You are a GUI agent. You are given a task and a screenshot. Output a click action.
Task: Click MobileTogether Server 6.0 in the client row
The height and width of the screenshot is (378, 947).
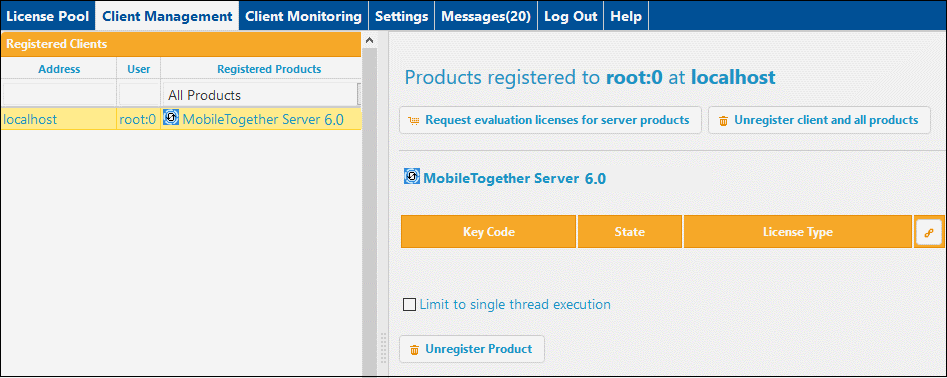263,120
